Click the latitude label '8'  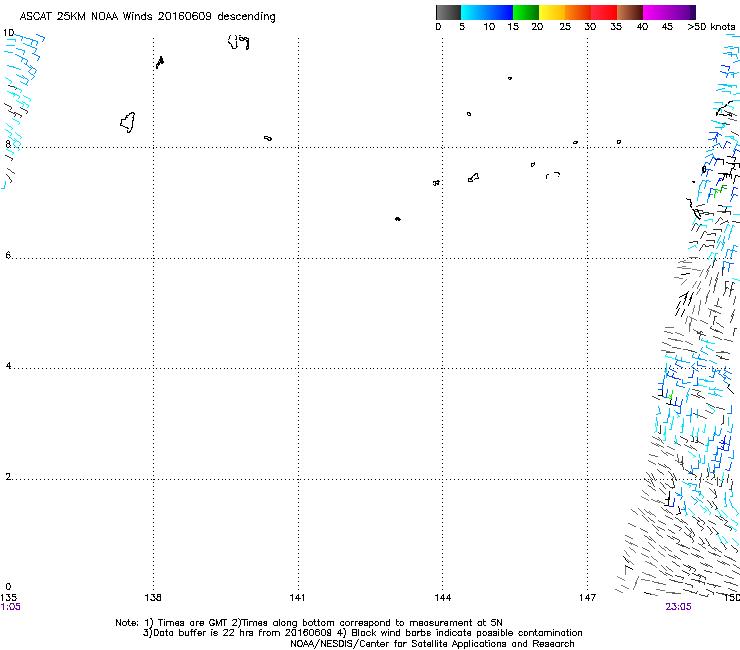point(8,144)
